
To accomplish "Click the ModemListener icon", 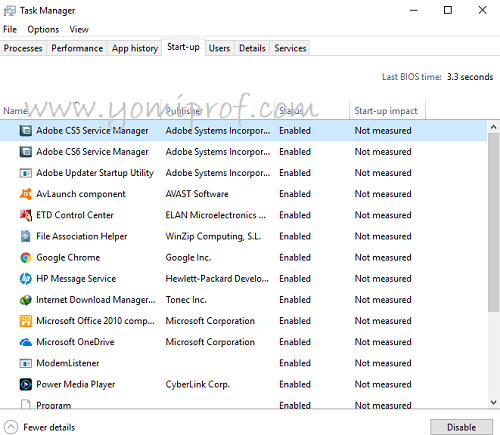I will coord(26,363).
